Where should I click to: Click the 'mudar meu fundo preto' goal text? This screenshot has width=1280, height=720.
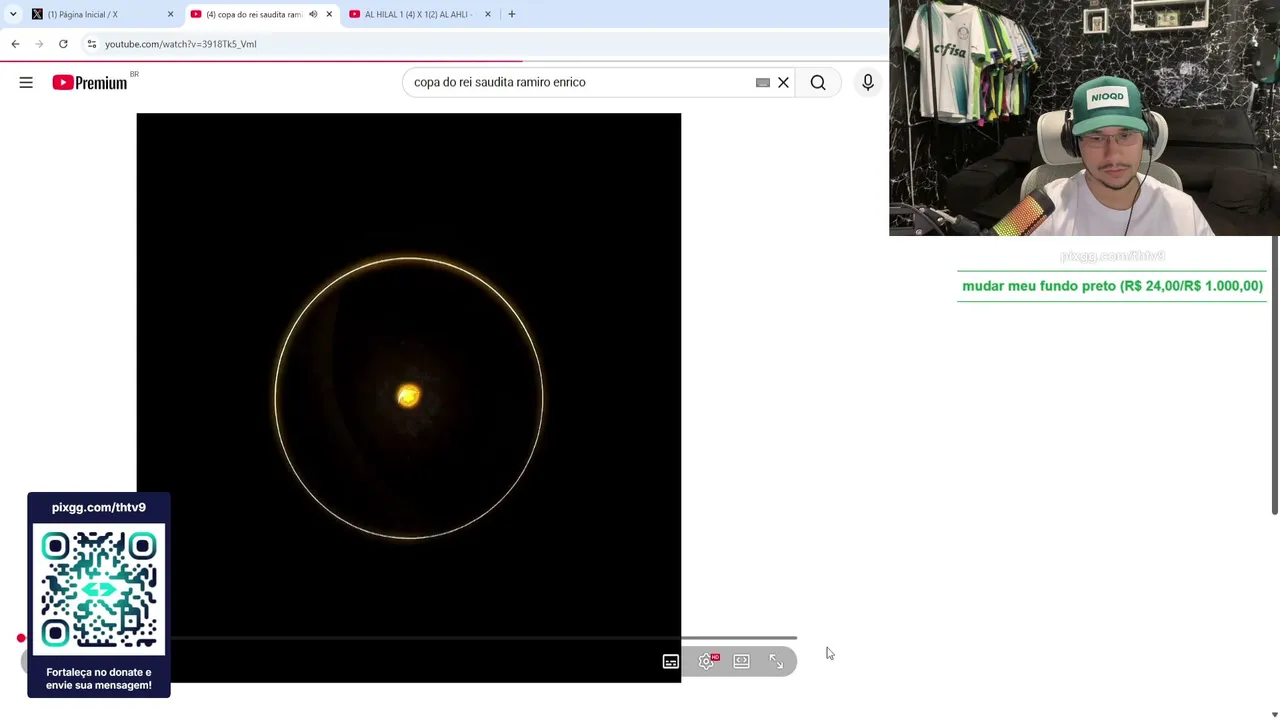tap(1112, 286)
